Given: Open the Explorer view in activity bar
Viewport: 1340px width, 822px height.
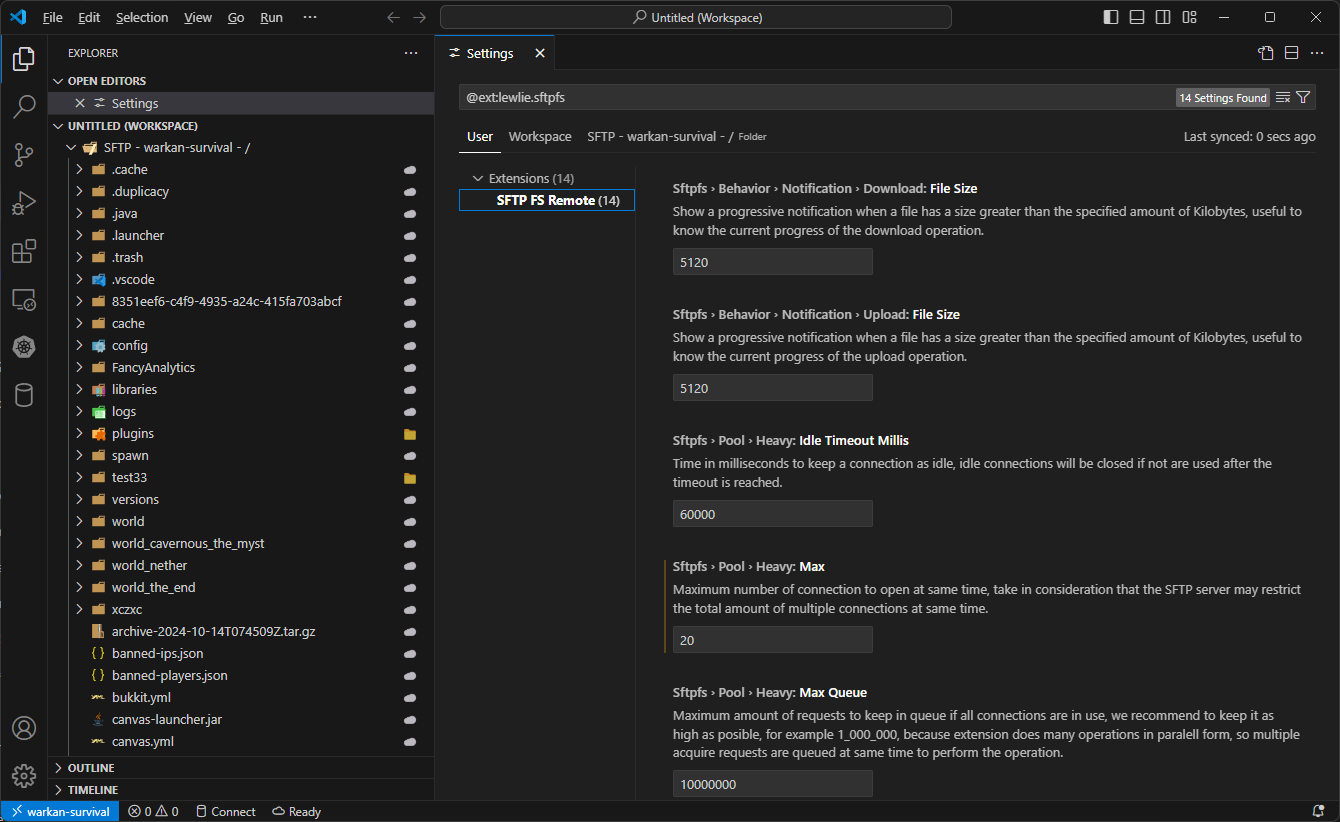Looking at the screenshot, I should (24, 59).
